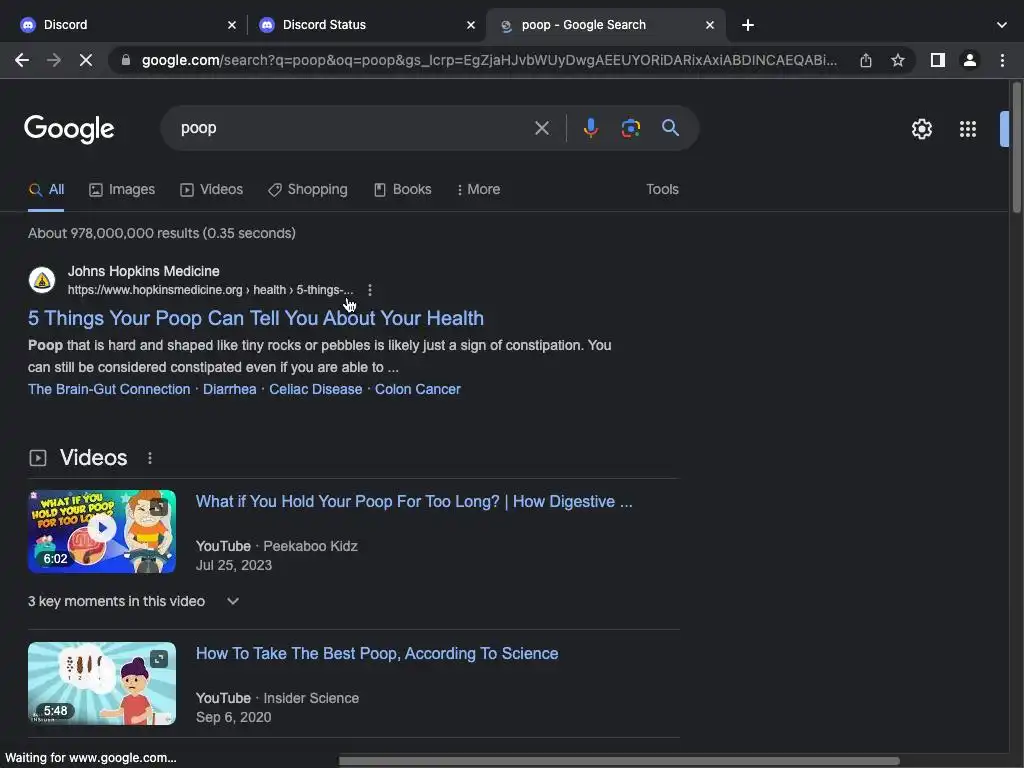Switch to Images results
This screenshot has height=768, width=1024.
click(122, 189)
